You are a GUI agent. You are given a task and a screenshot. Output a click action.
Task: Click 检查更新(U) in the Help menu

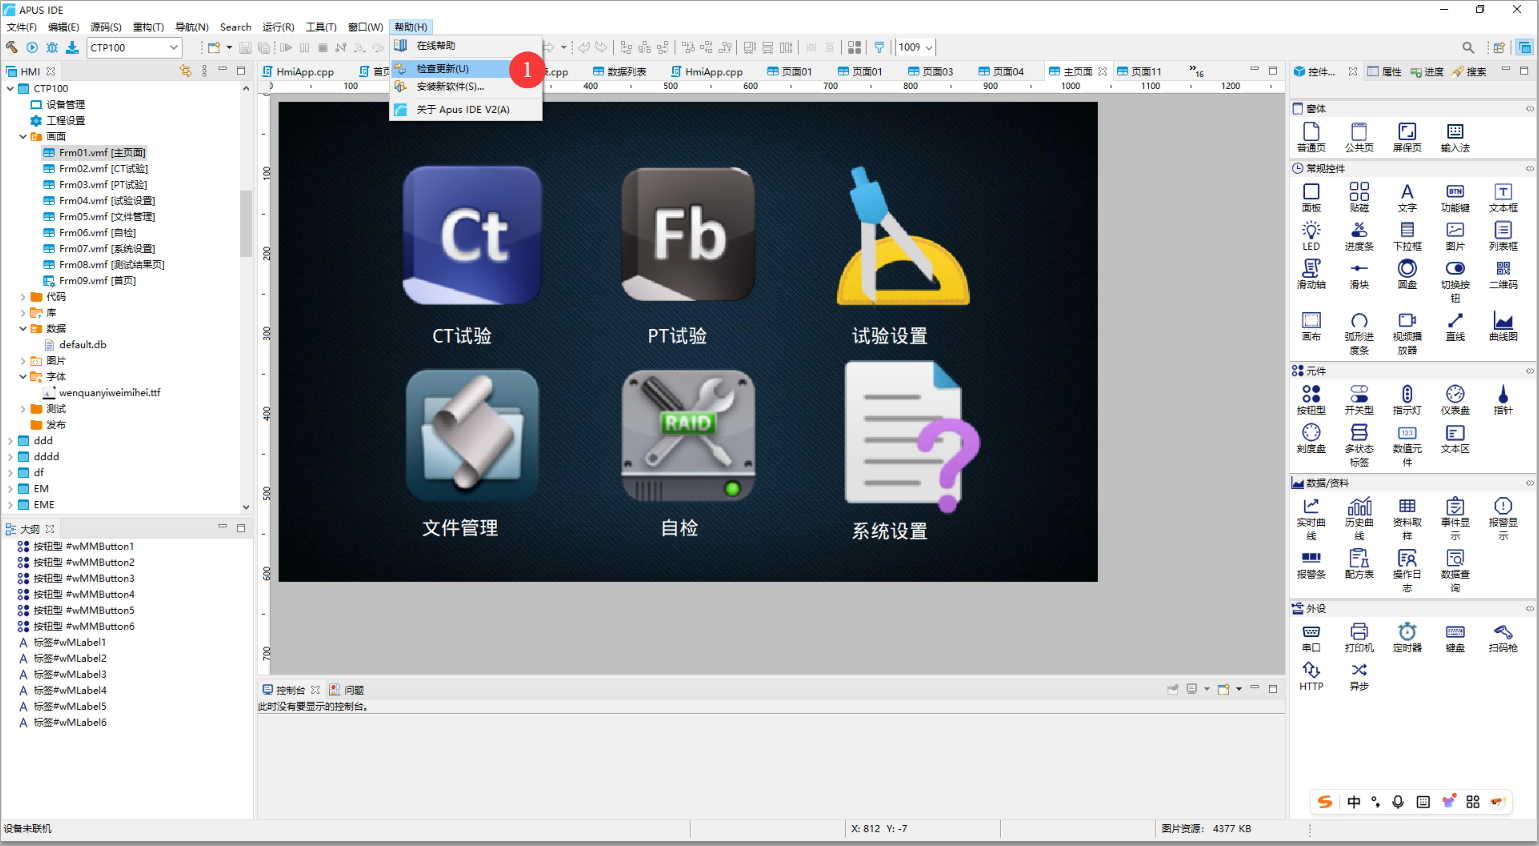pyautogui.click(x=443, y=69)
